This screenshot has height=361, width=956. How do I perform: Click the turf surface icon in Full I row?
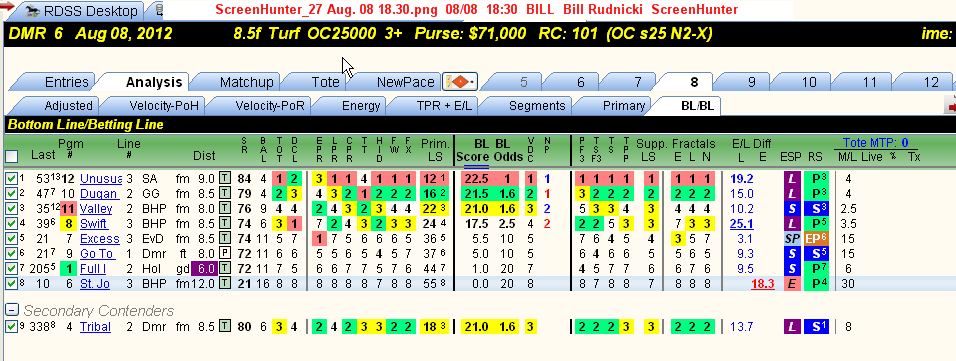click(225, 268)
